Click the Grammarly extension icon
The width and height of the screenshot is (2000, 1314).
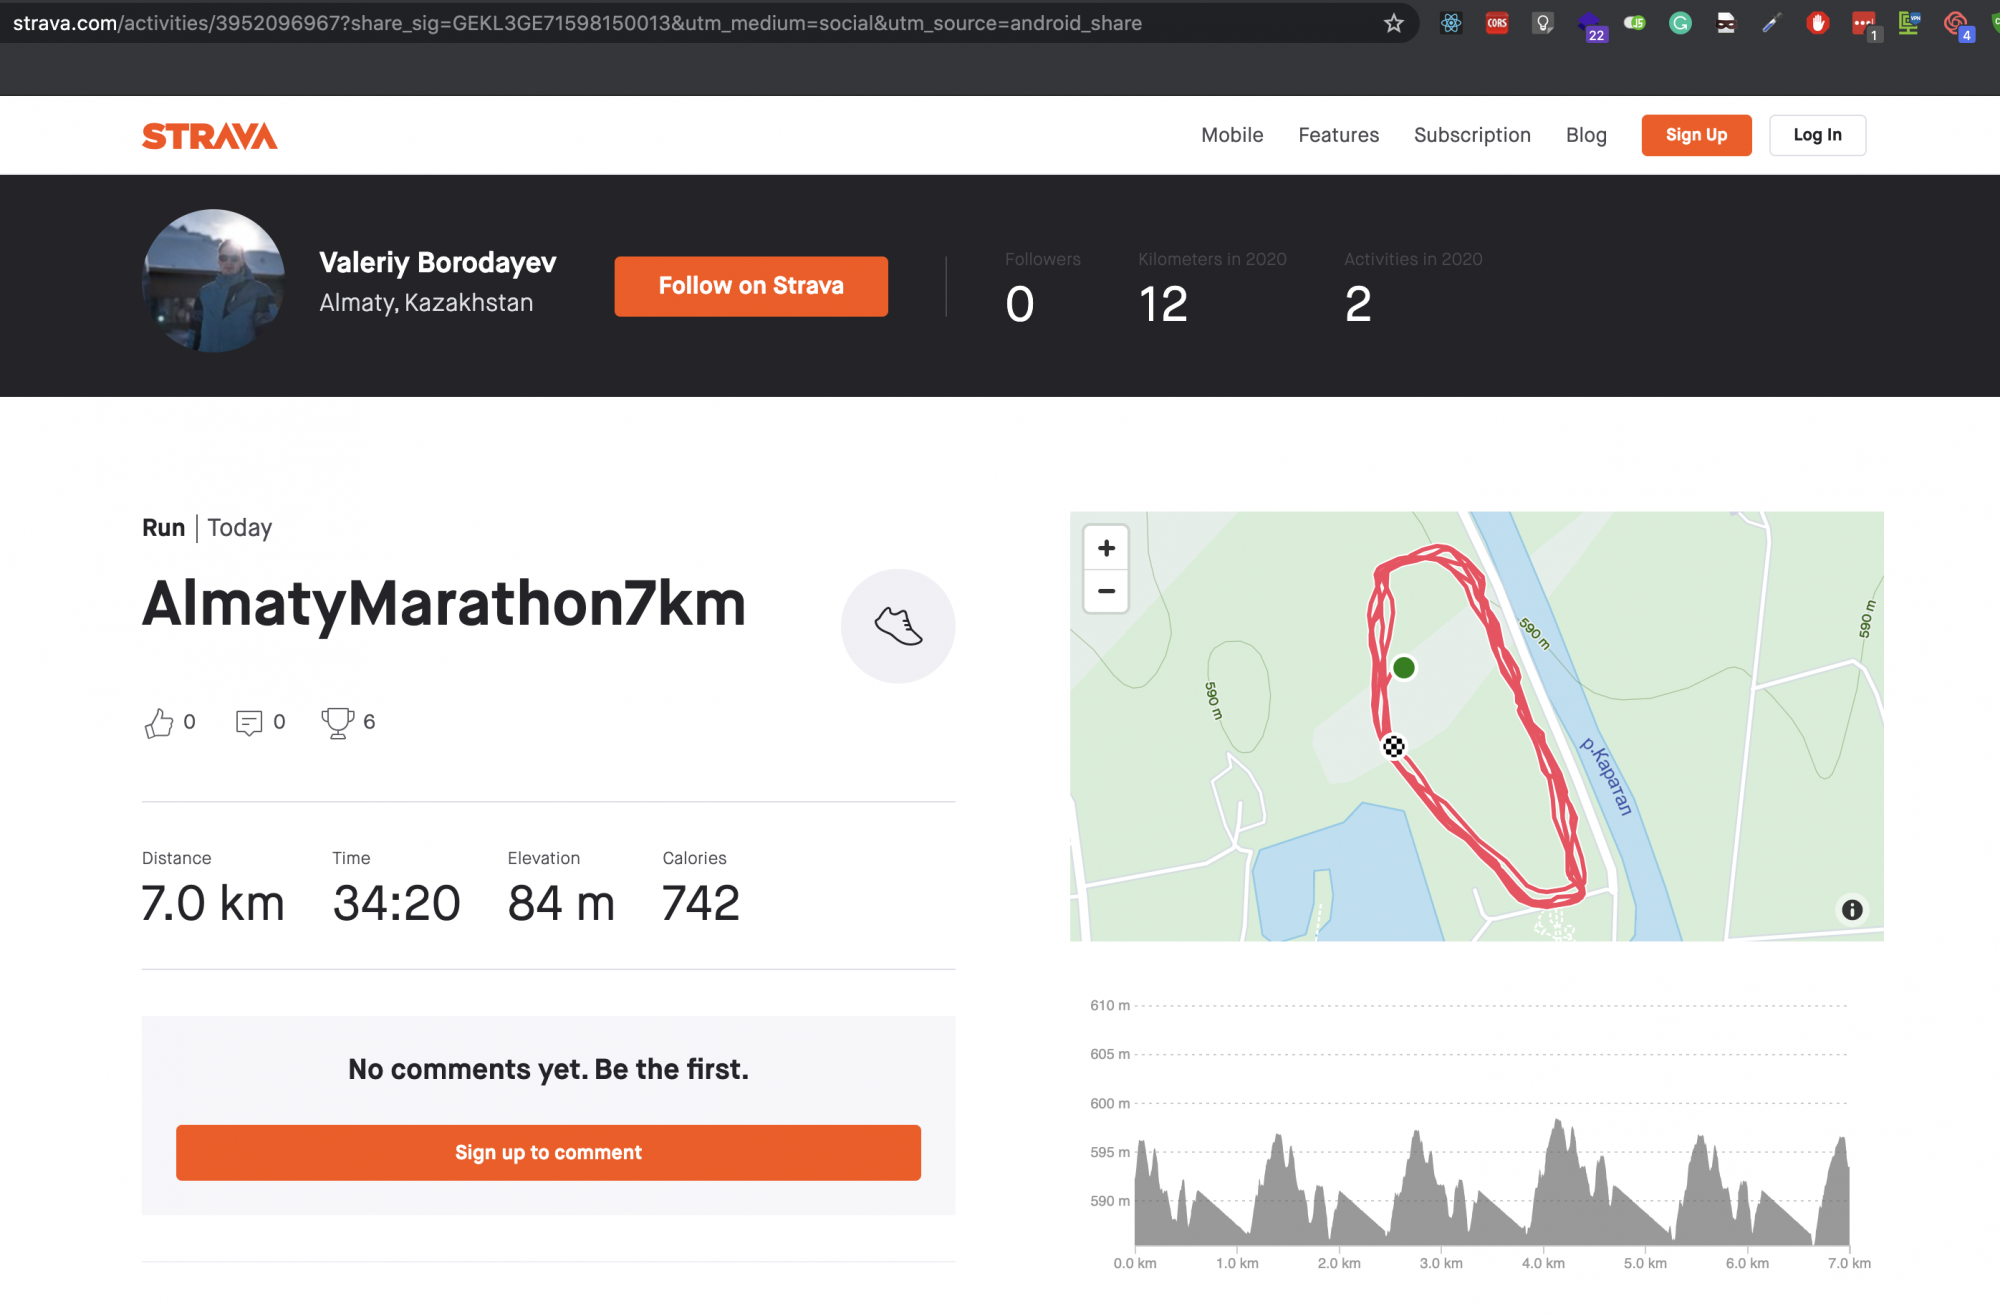tap(1680, 23)
